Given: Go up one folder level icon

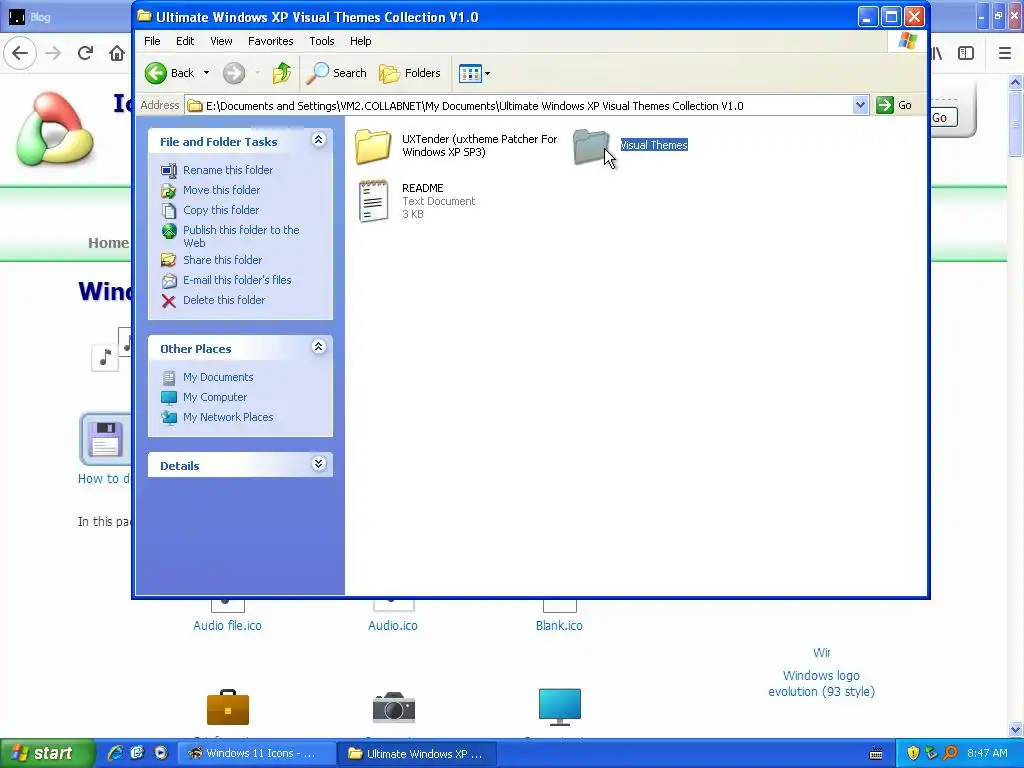Looking at the screenshot, I should tap(281, 72).
